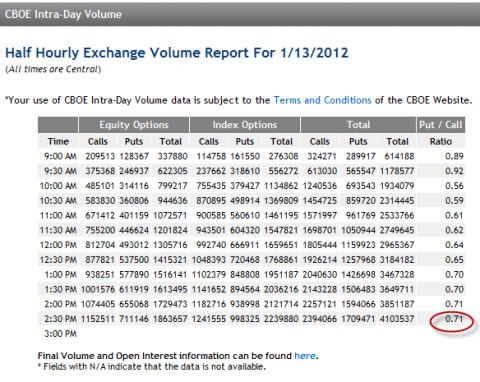Click total volume value 614188
Viewport: 480px width, 382px height.
tap(399, 156)
